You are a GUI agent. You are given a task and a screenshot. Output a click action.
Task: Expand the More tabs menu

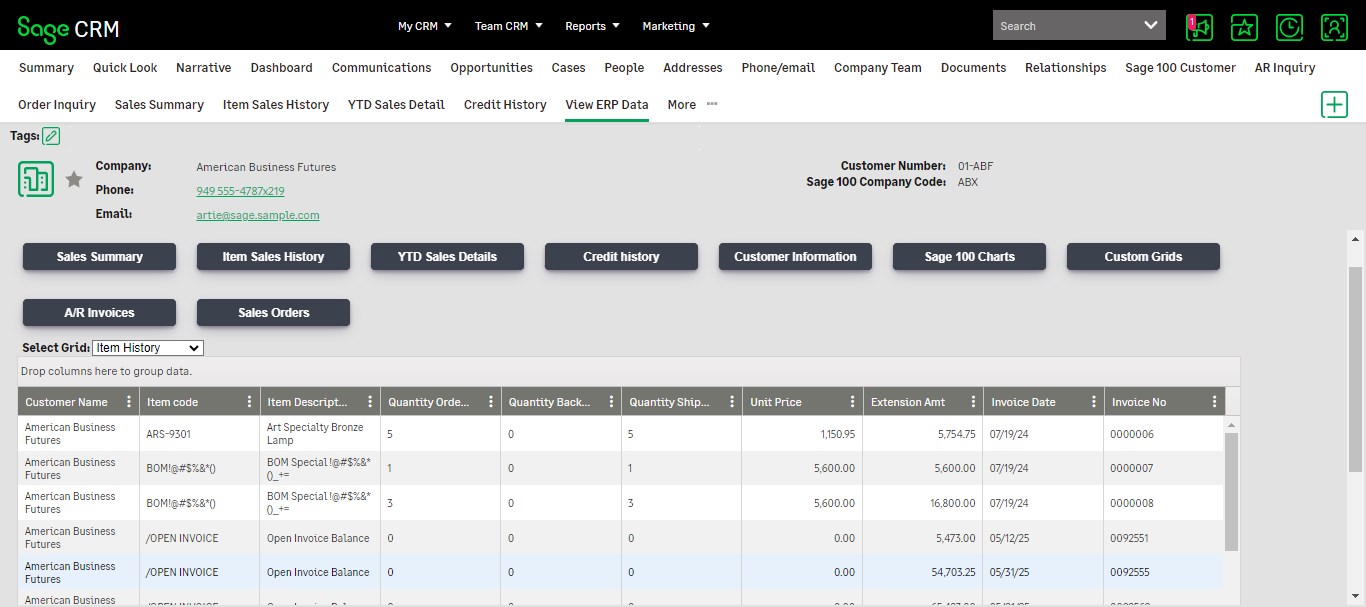point(691,105)
